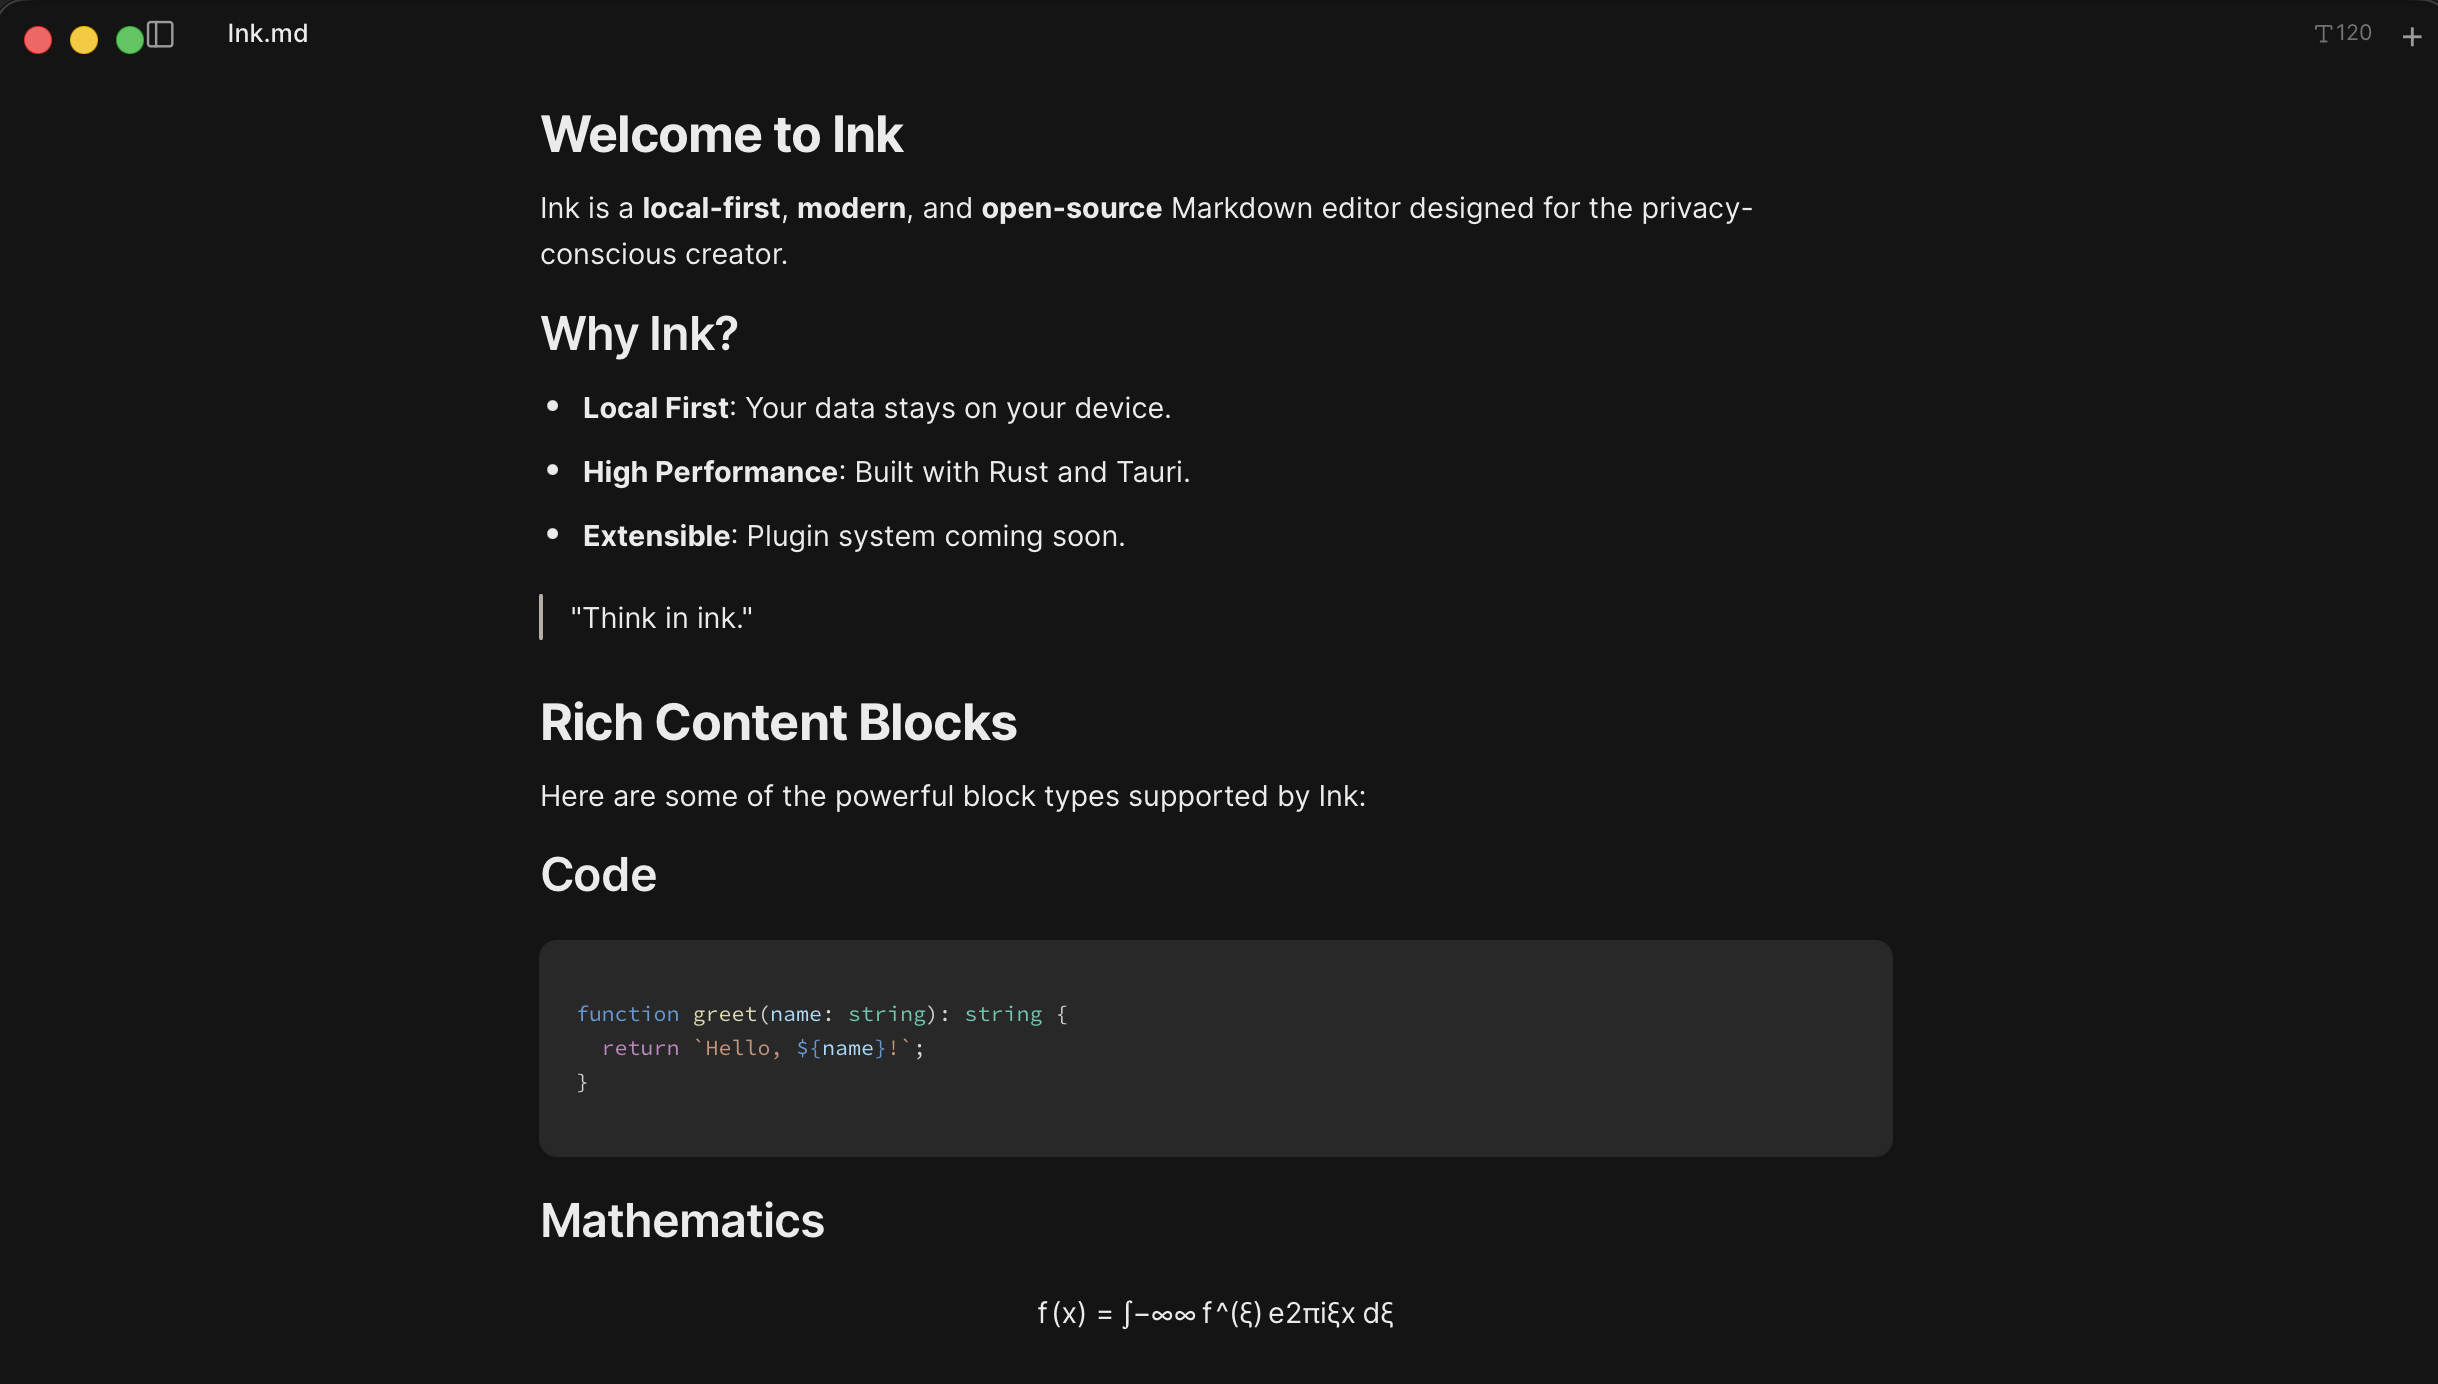Click the Local First bullet item
2438x1384 pixels.
pos(876,408)
